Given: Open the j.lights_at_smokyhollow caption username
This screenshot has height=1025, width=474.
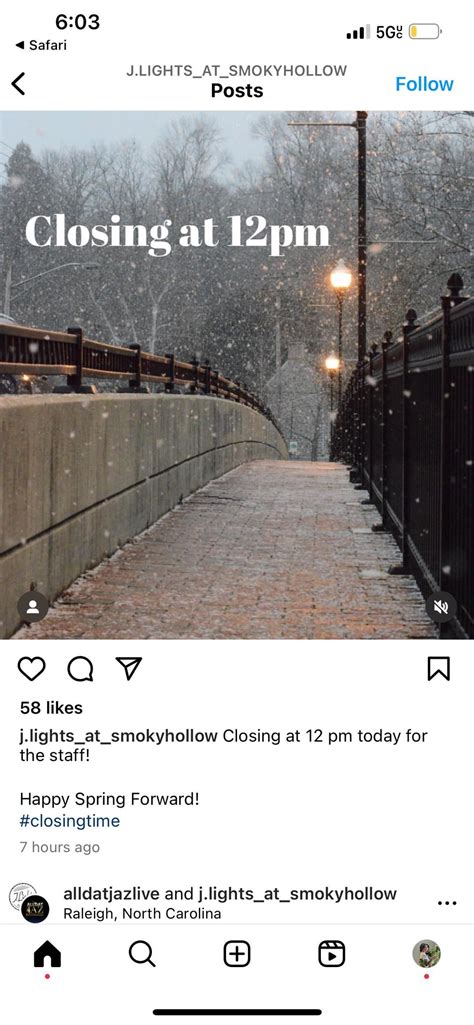Looking at the screenshot, I should (x=118, y=736).
